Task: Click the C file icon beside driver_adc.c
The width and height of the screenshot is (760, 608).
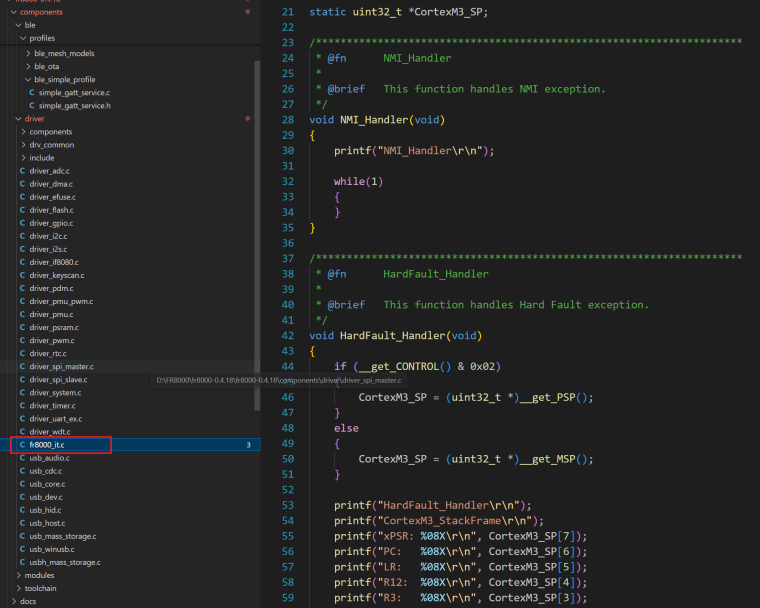Action: [22, 171]
